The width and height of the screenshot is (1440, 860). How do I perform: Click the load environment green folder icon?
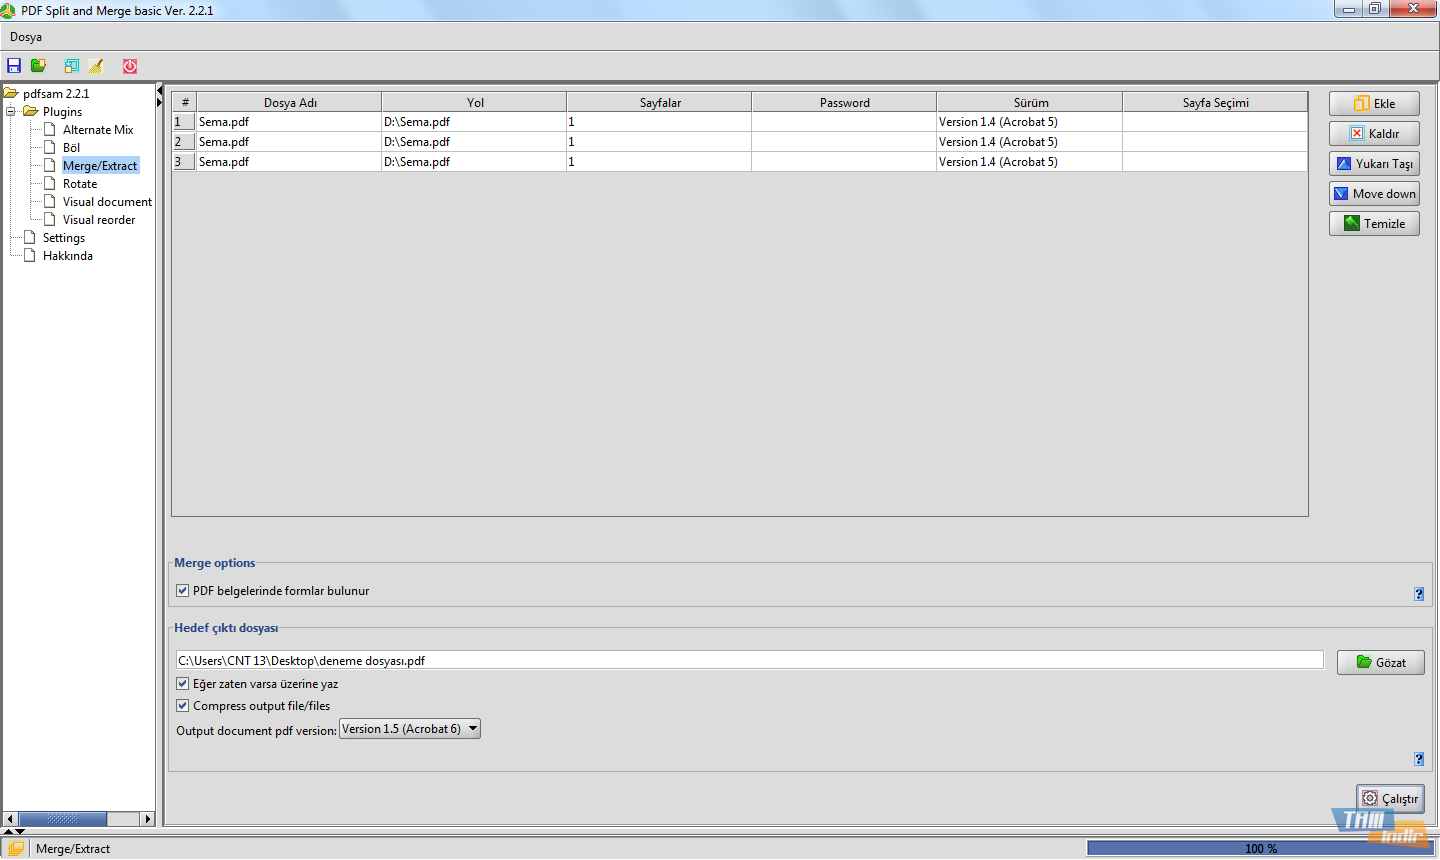[x=38, y=66]
